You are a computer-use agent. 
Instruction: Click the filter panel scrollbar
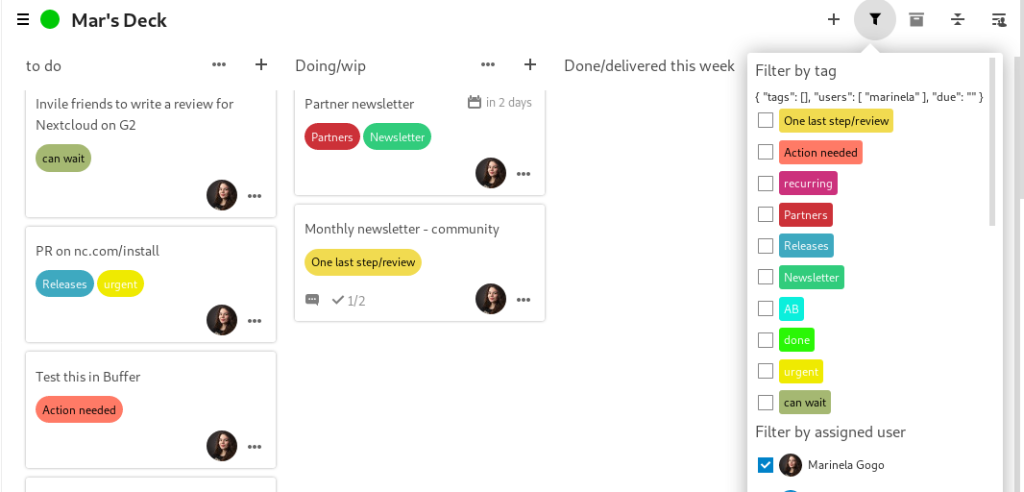[x=992, y=140]
